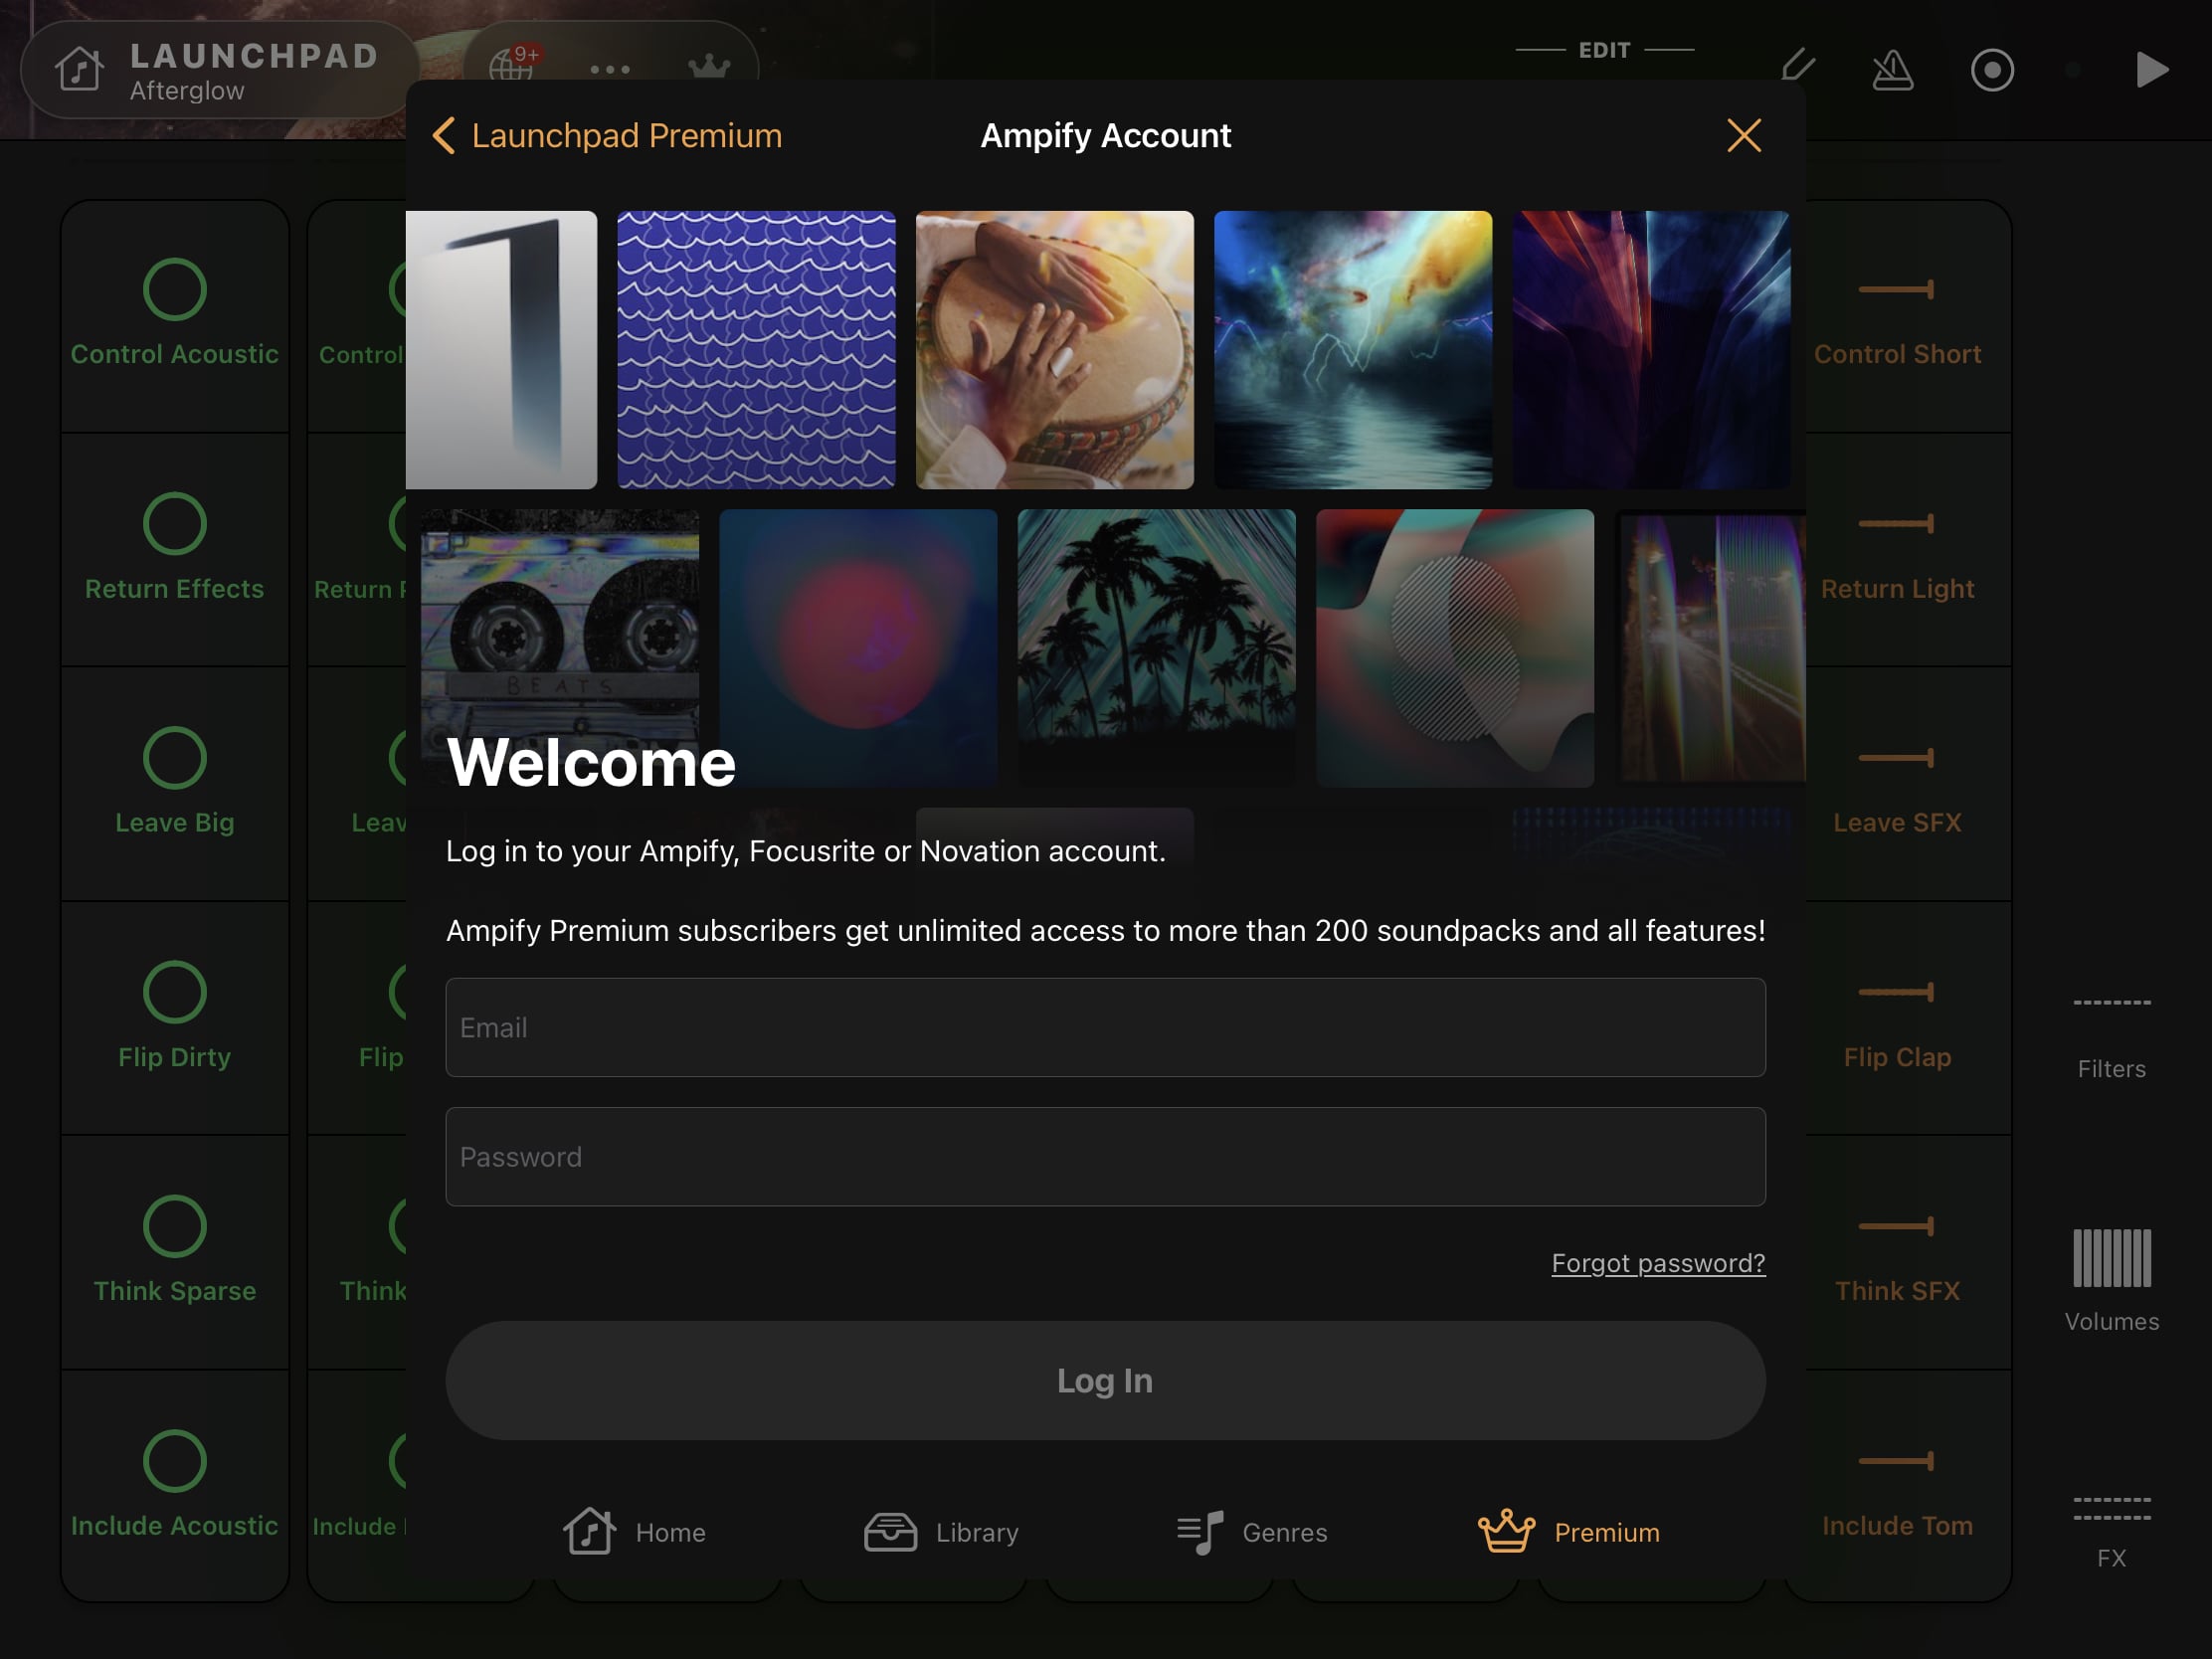The width and height of the screenshot is (2212, 1659).
Task: Click the Log In button
Action: (1105, 1380)
